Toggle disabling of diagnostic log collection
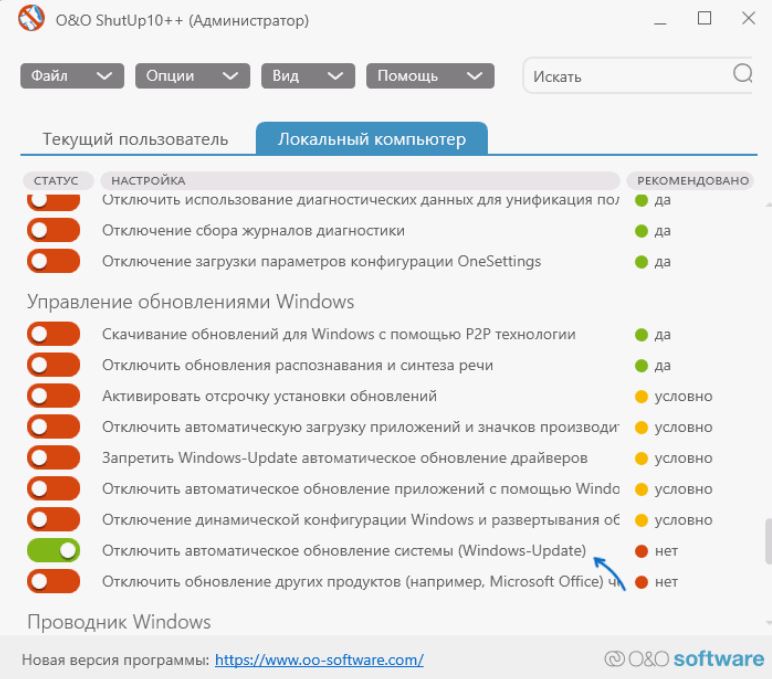Viewport: 772px width, 679px height. click(53, 231)
